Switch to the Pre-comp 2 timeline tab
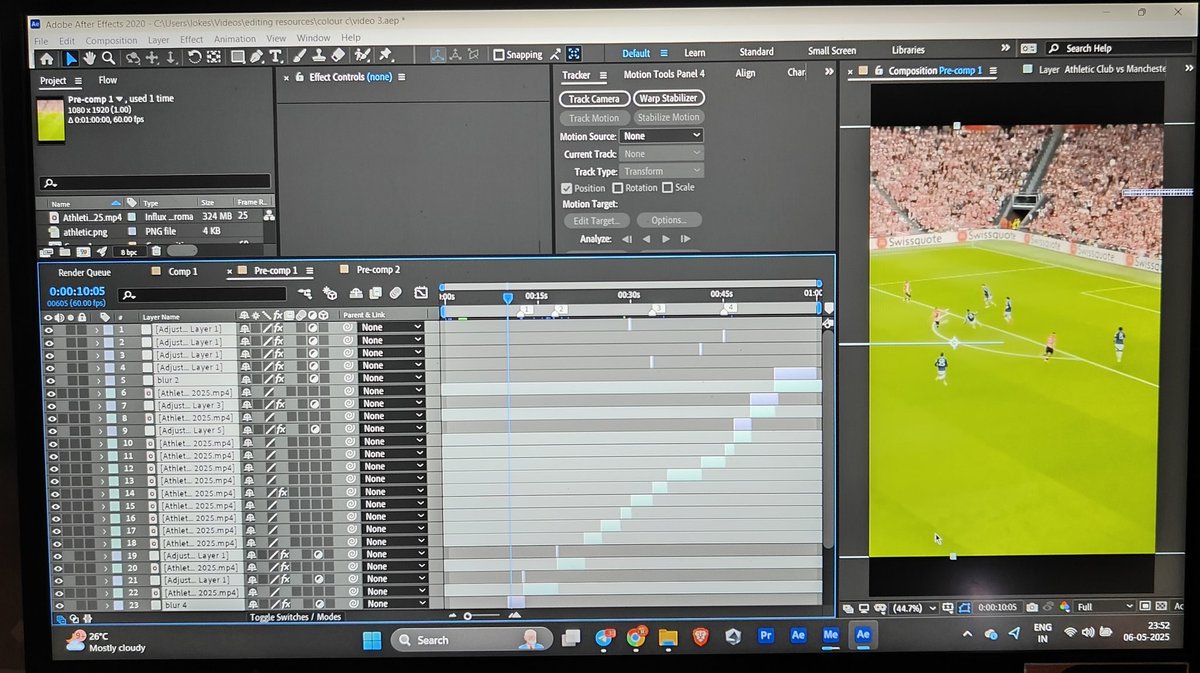 click(x=378, y=270)
